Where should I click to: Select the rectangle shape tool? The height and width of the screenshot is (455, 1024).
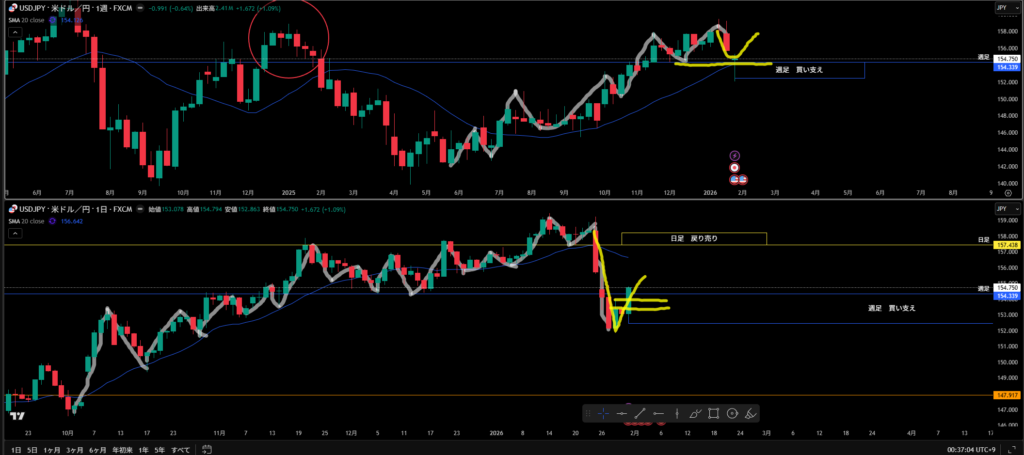pyautogui.click(x=714, y=413)
